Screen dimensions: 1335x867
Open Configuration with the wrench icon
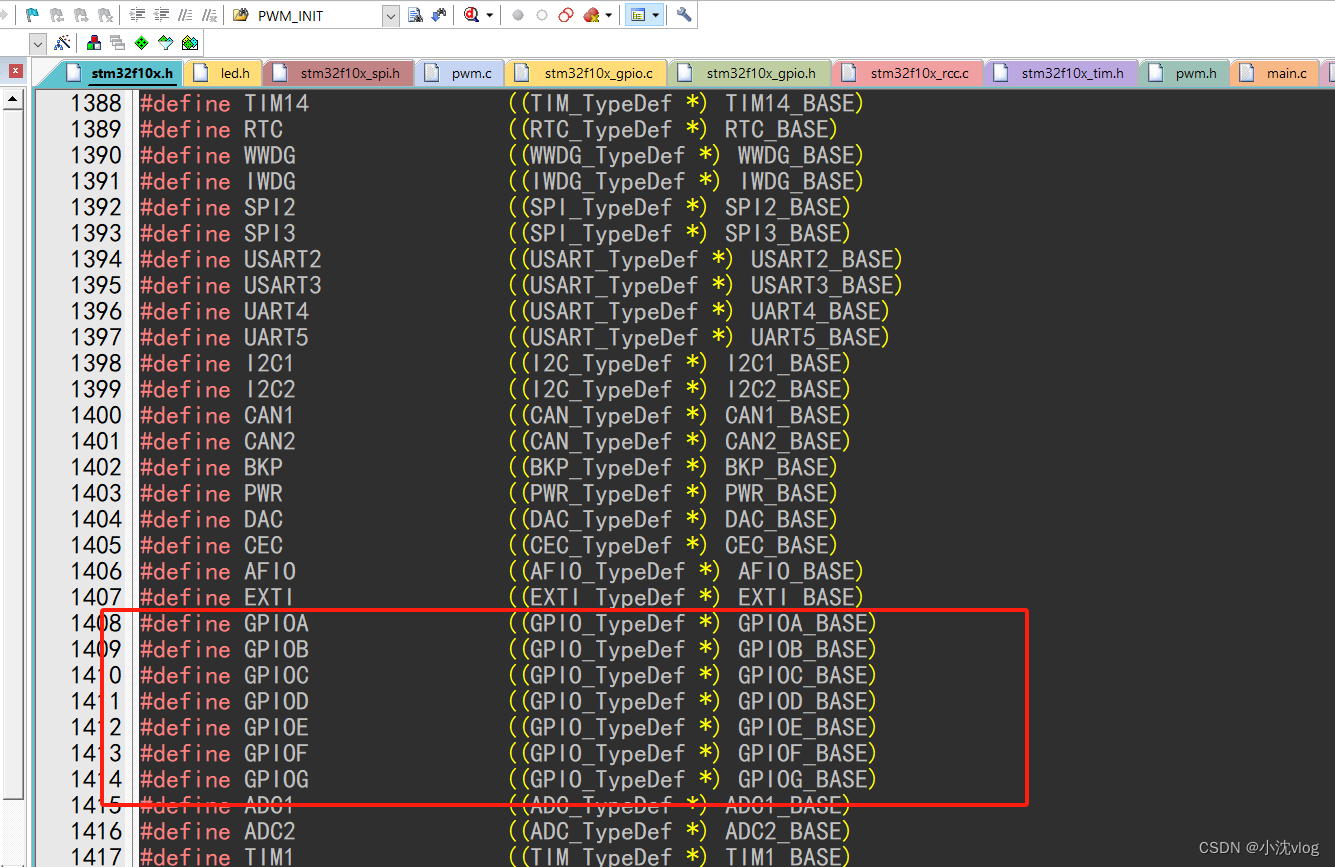(684, 15)
